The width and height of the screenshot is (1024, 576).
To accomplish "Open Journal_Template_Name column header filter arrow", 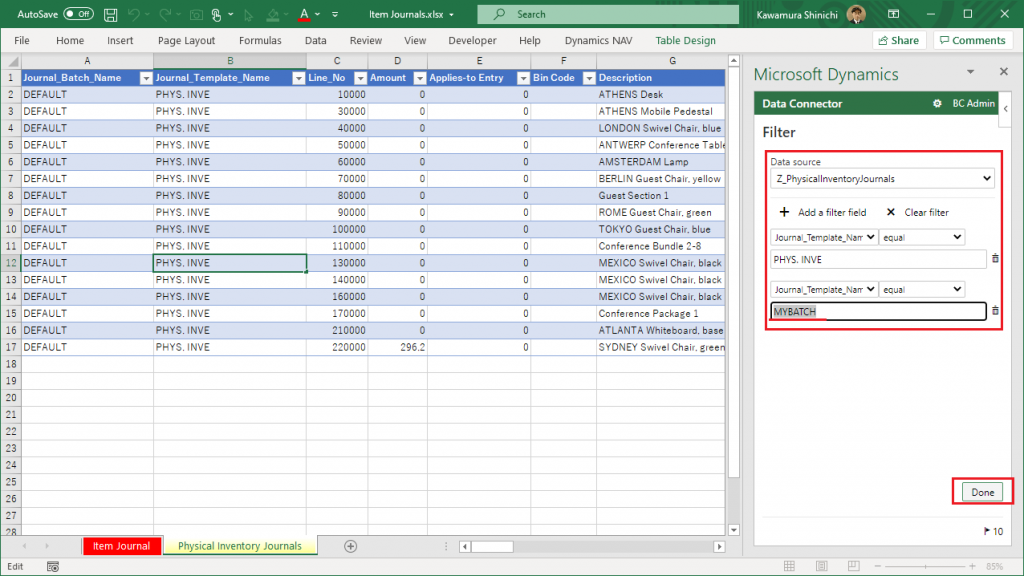I will (298, 78).
